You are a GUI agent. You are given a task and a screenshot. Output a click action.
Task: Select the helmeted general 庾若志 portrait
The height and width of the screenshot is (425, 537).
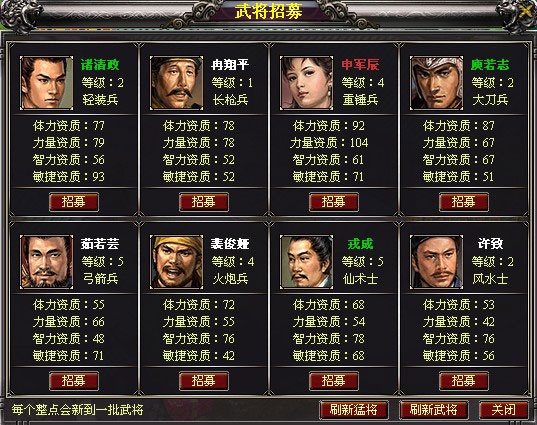436,83
